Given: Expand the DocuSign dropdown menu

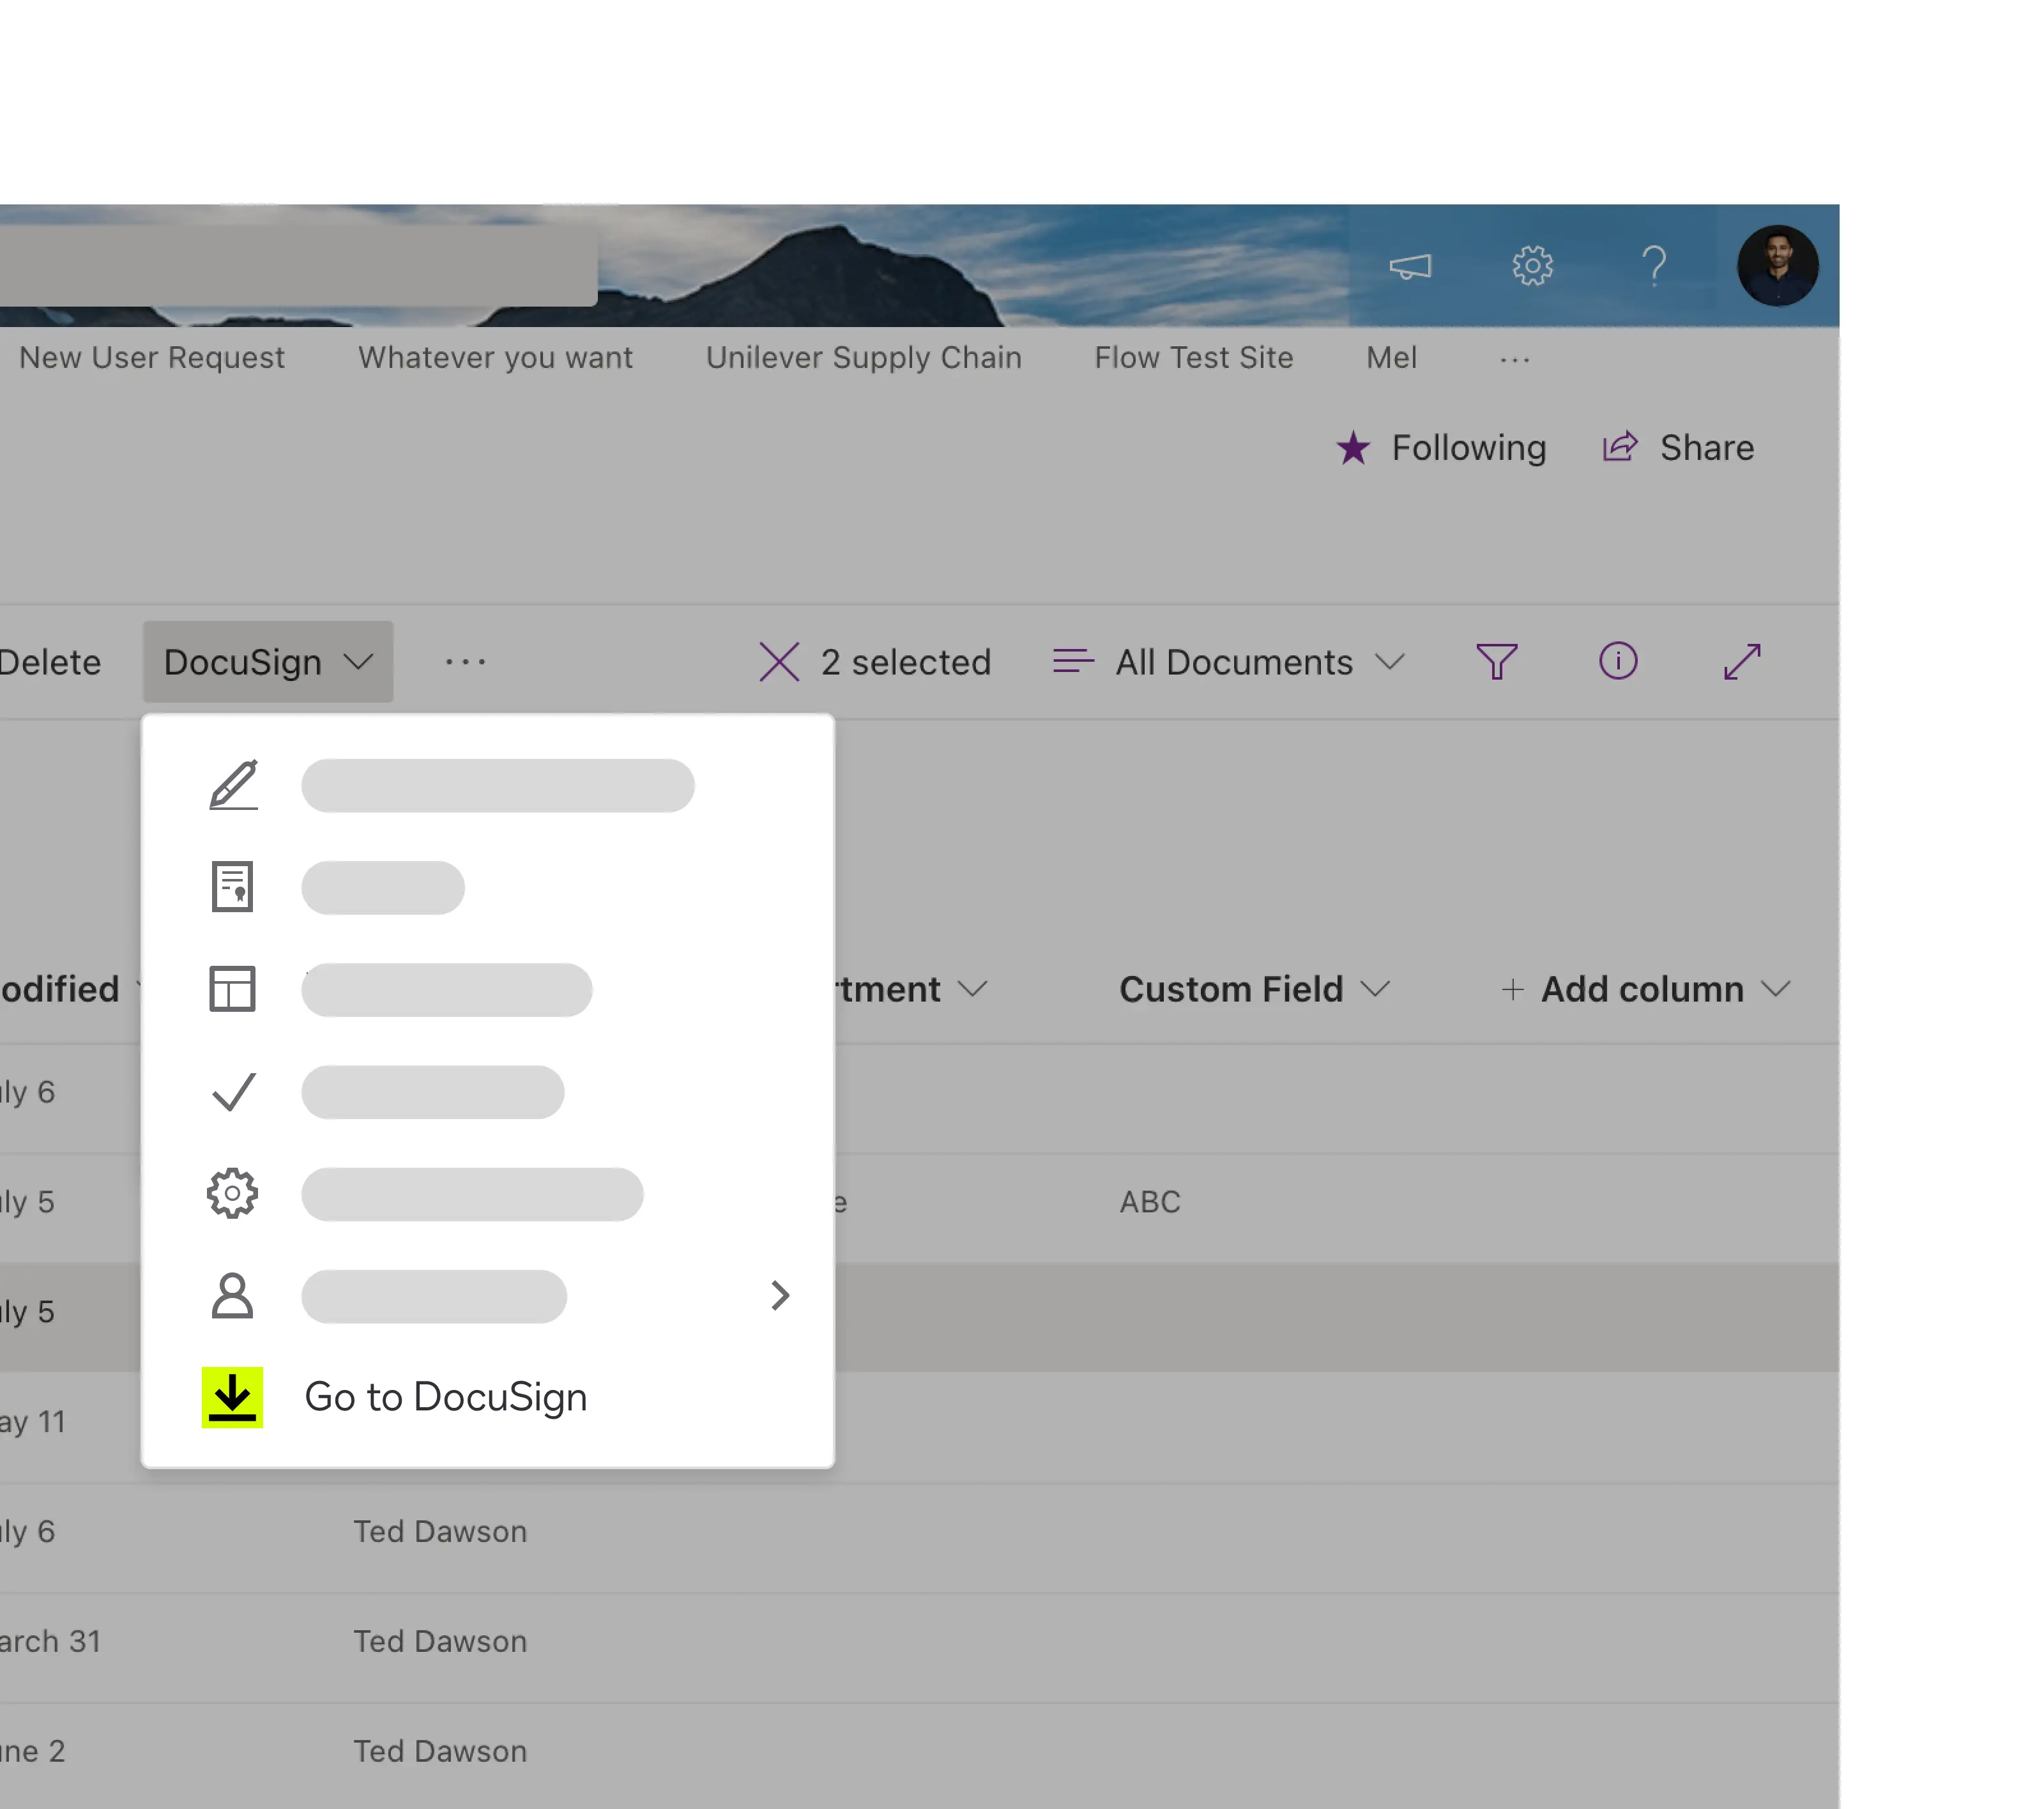Looking at the screenshot, I should pos(268,662).
